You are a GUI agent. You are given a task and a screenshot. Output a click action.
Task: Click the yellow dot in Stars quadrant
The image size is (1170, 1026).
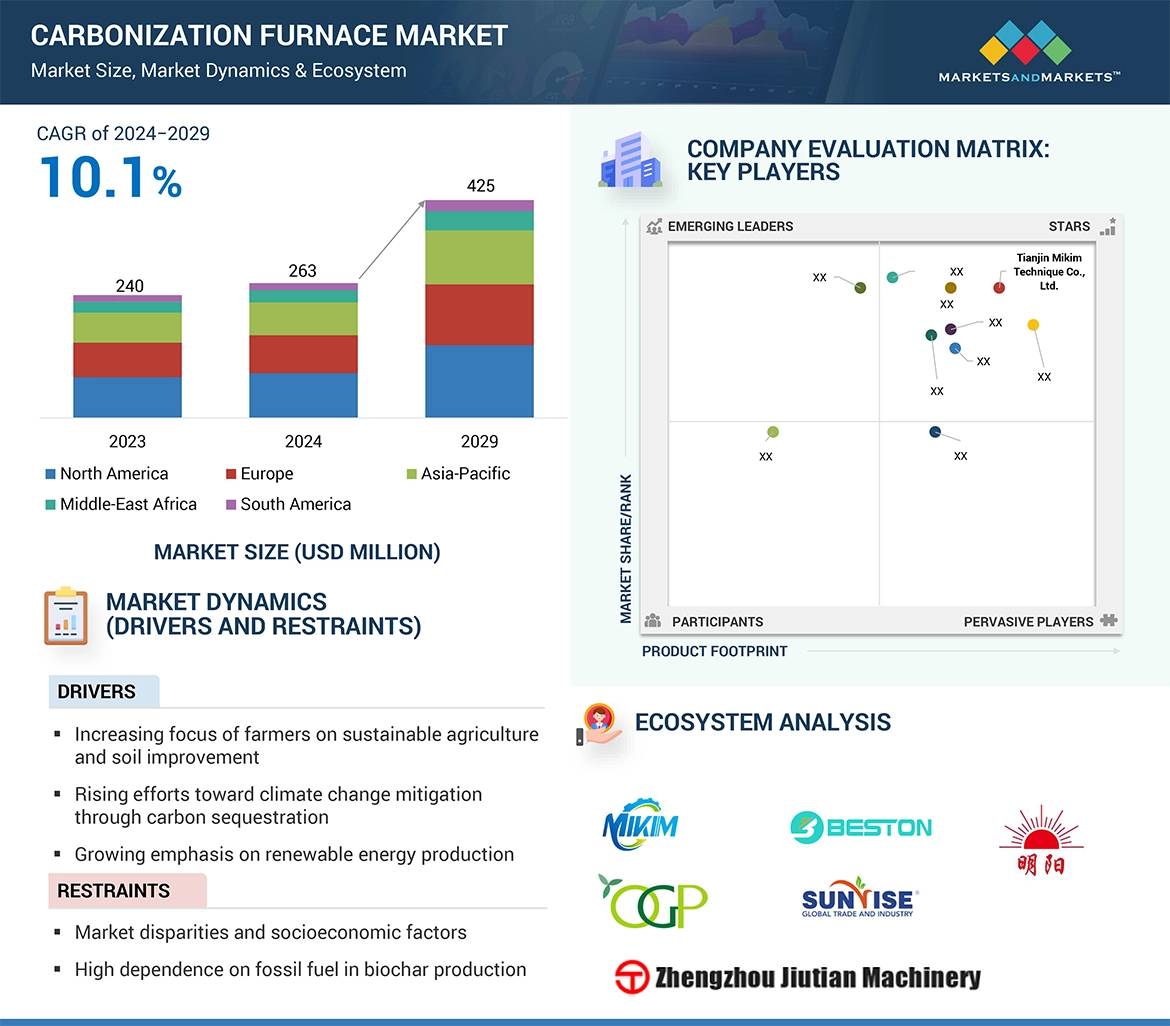(1033, 324)
